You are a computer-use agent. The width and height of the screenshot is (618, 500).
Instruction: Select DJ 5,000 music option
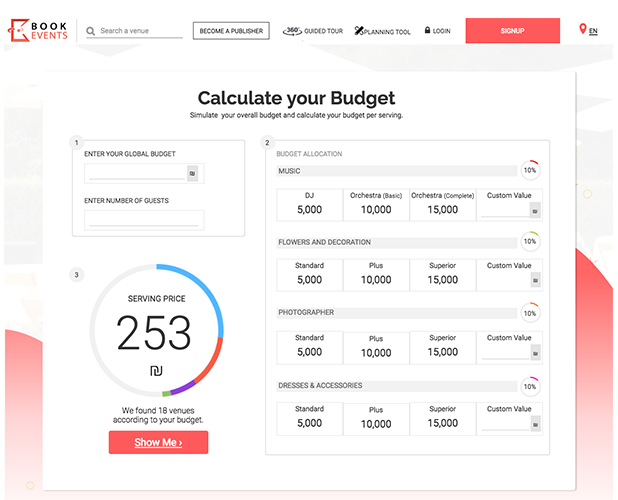pyautogui.click(x=309, y=205)
